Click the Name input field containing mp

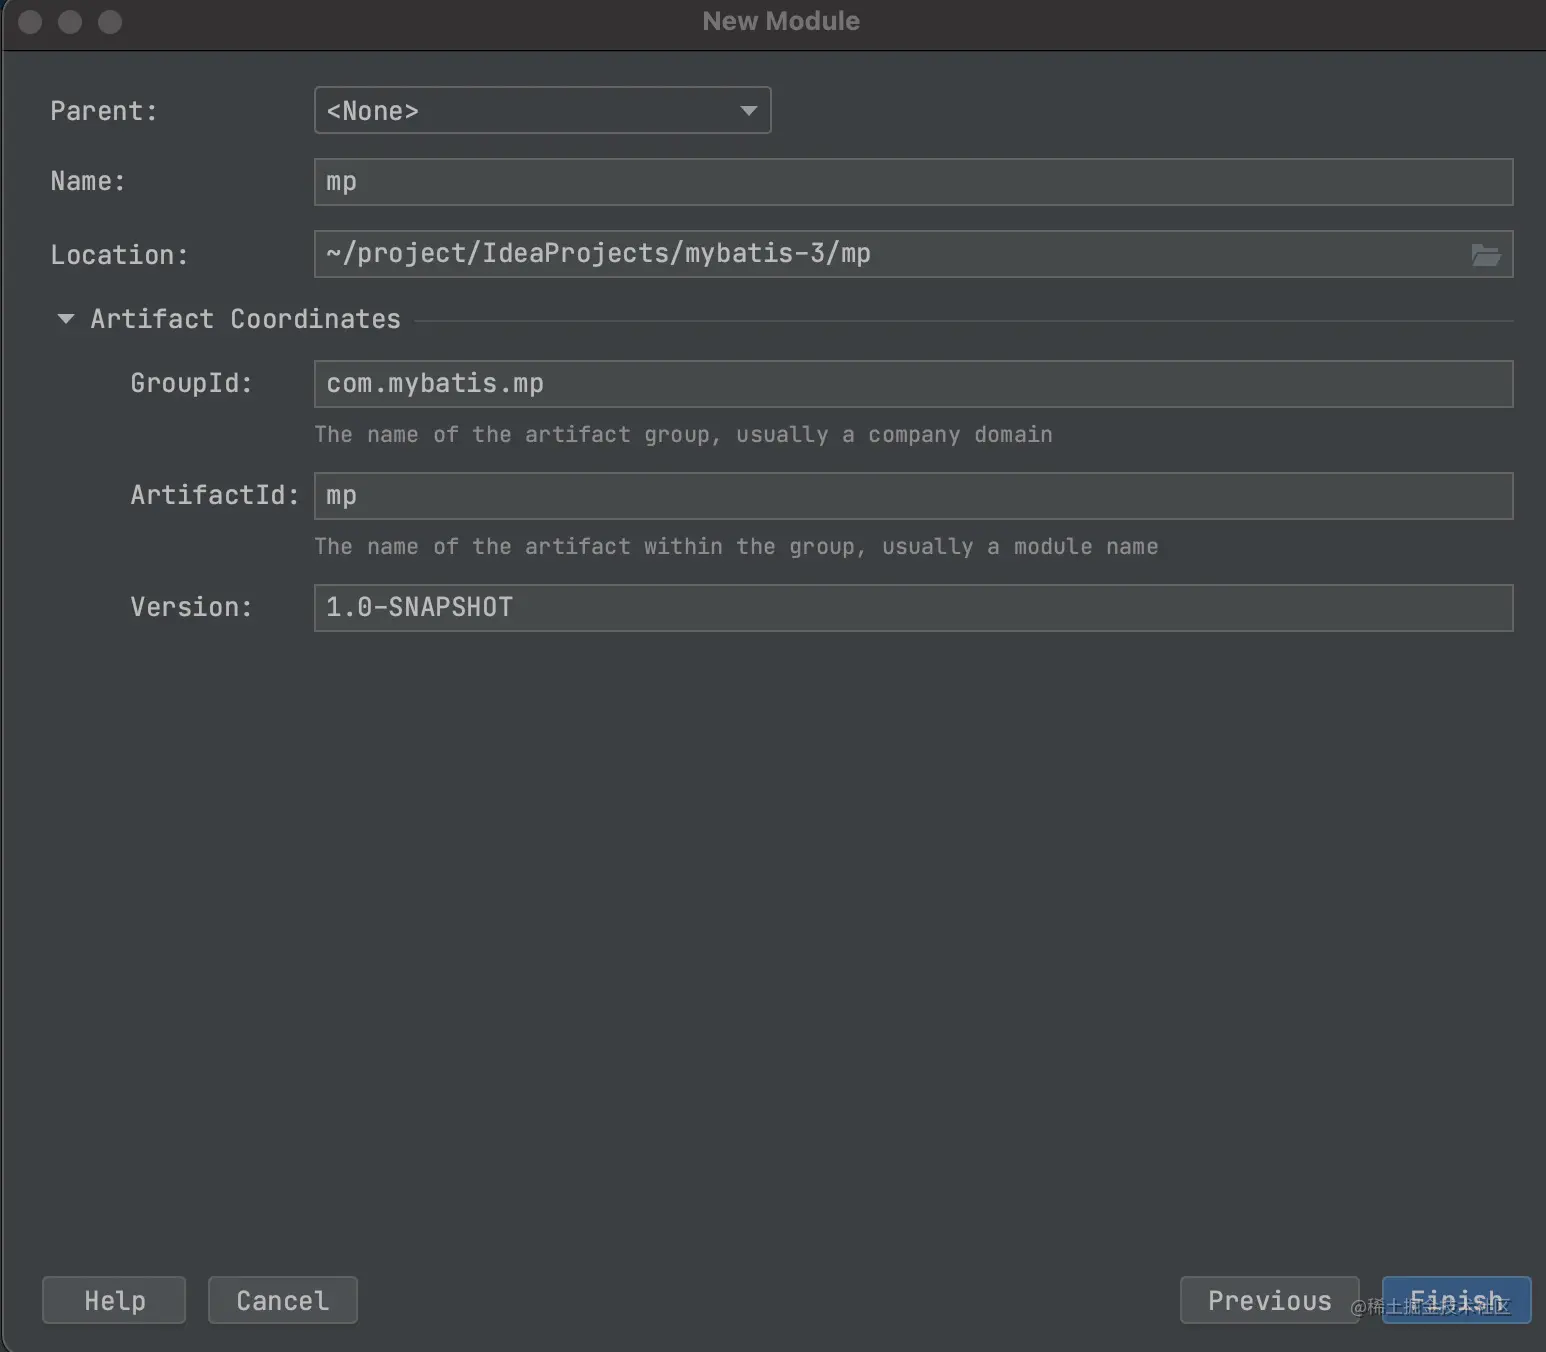(x=913, y=182)
